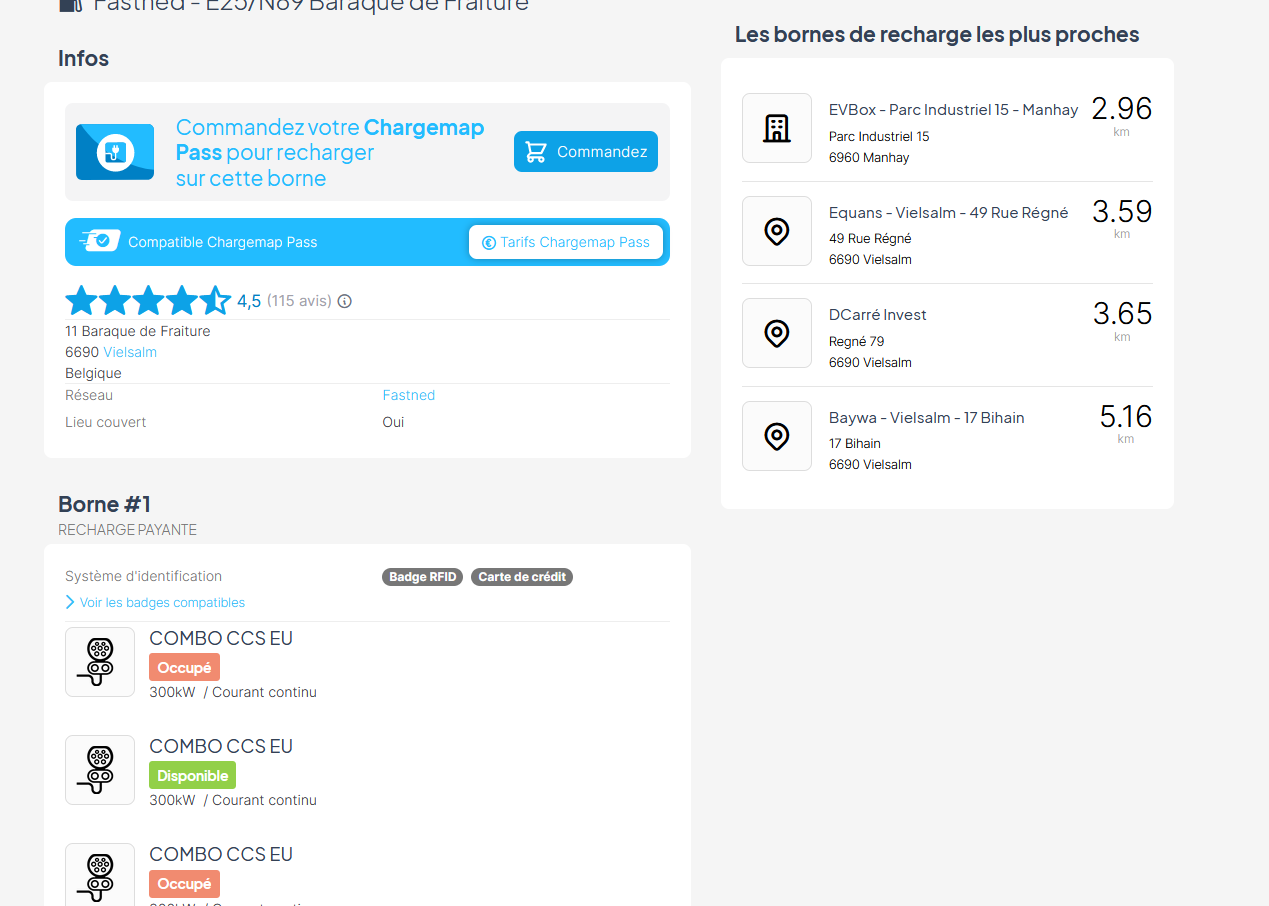1269x906 pixels.
Task: Click the 4,5 rating value
Action: click(x=249, y=301)
